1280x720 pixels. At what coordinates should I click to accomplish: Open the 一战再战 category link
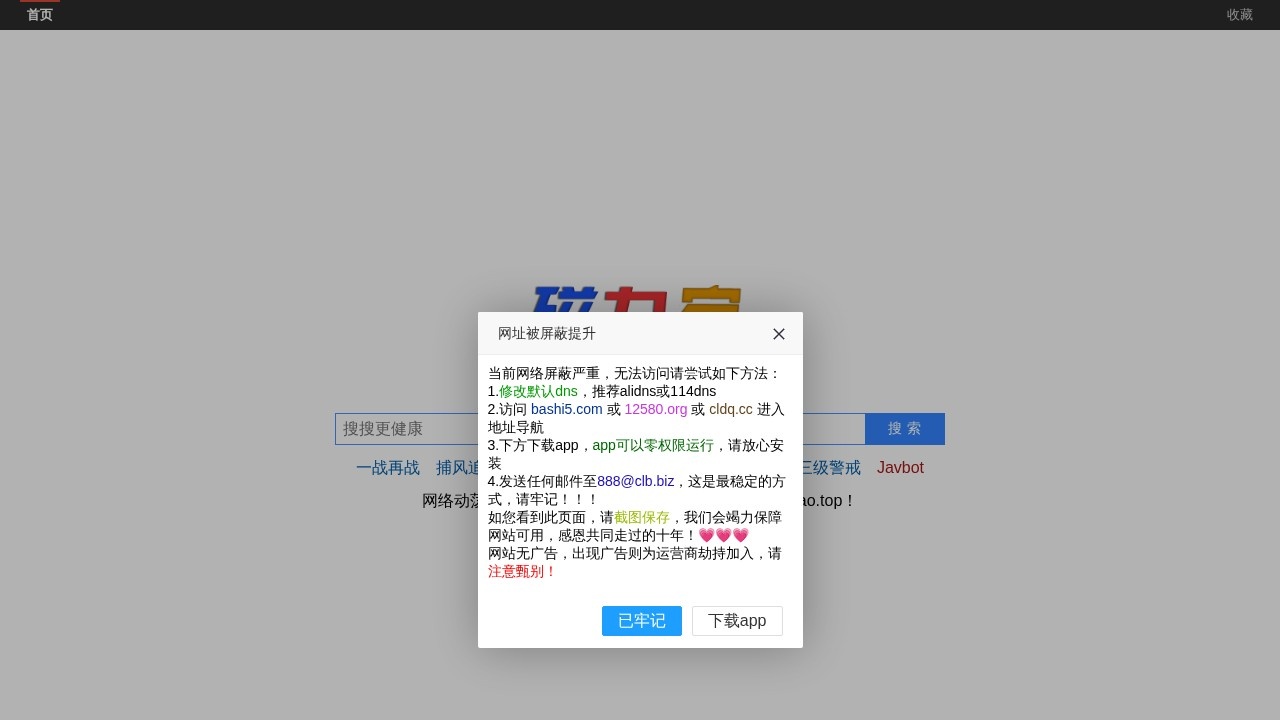388,467
